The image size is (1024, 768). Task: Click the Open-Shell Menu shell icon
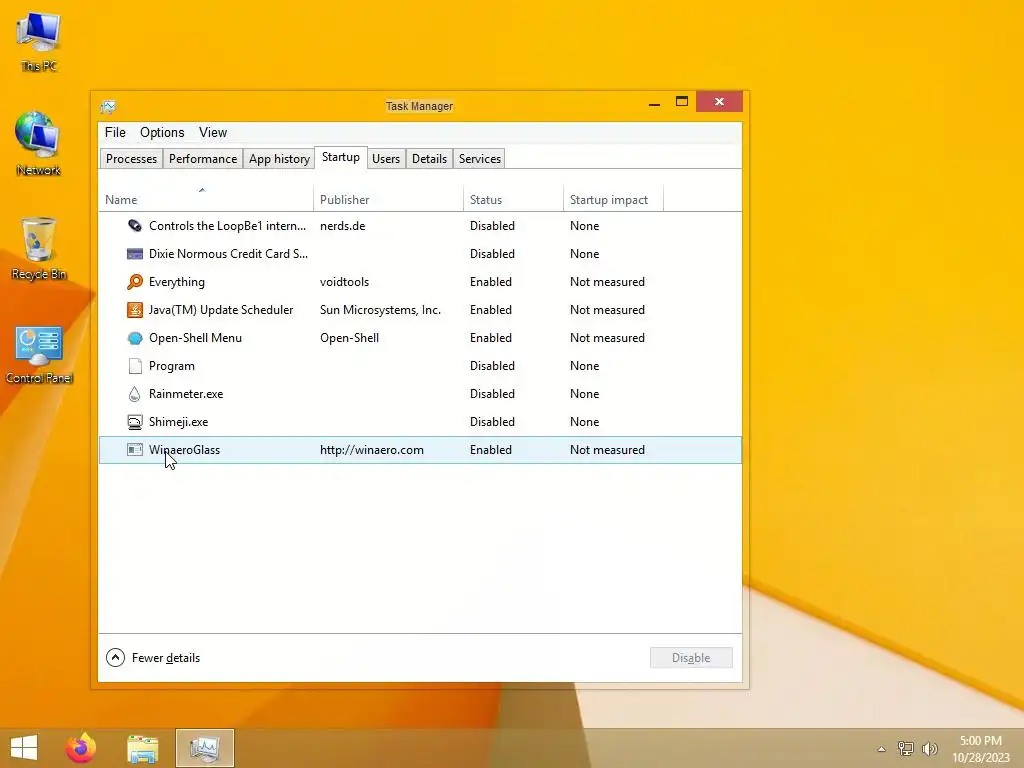[135, 338]
